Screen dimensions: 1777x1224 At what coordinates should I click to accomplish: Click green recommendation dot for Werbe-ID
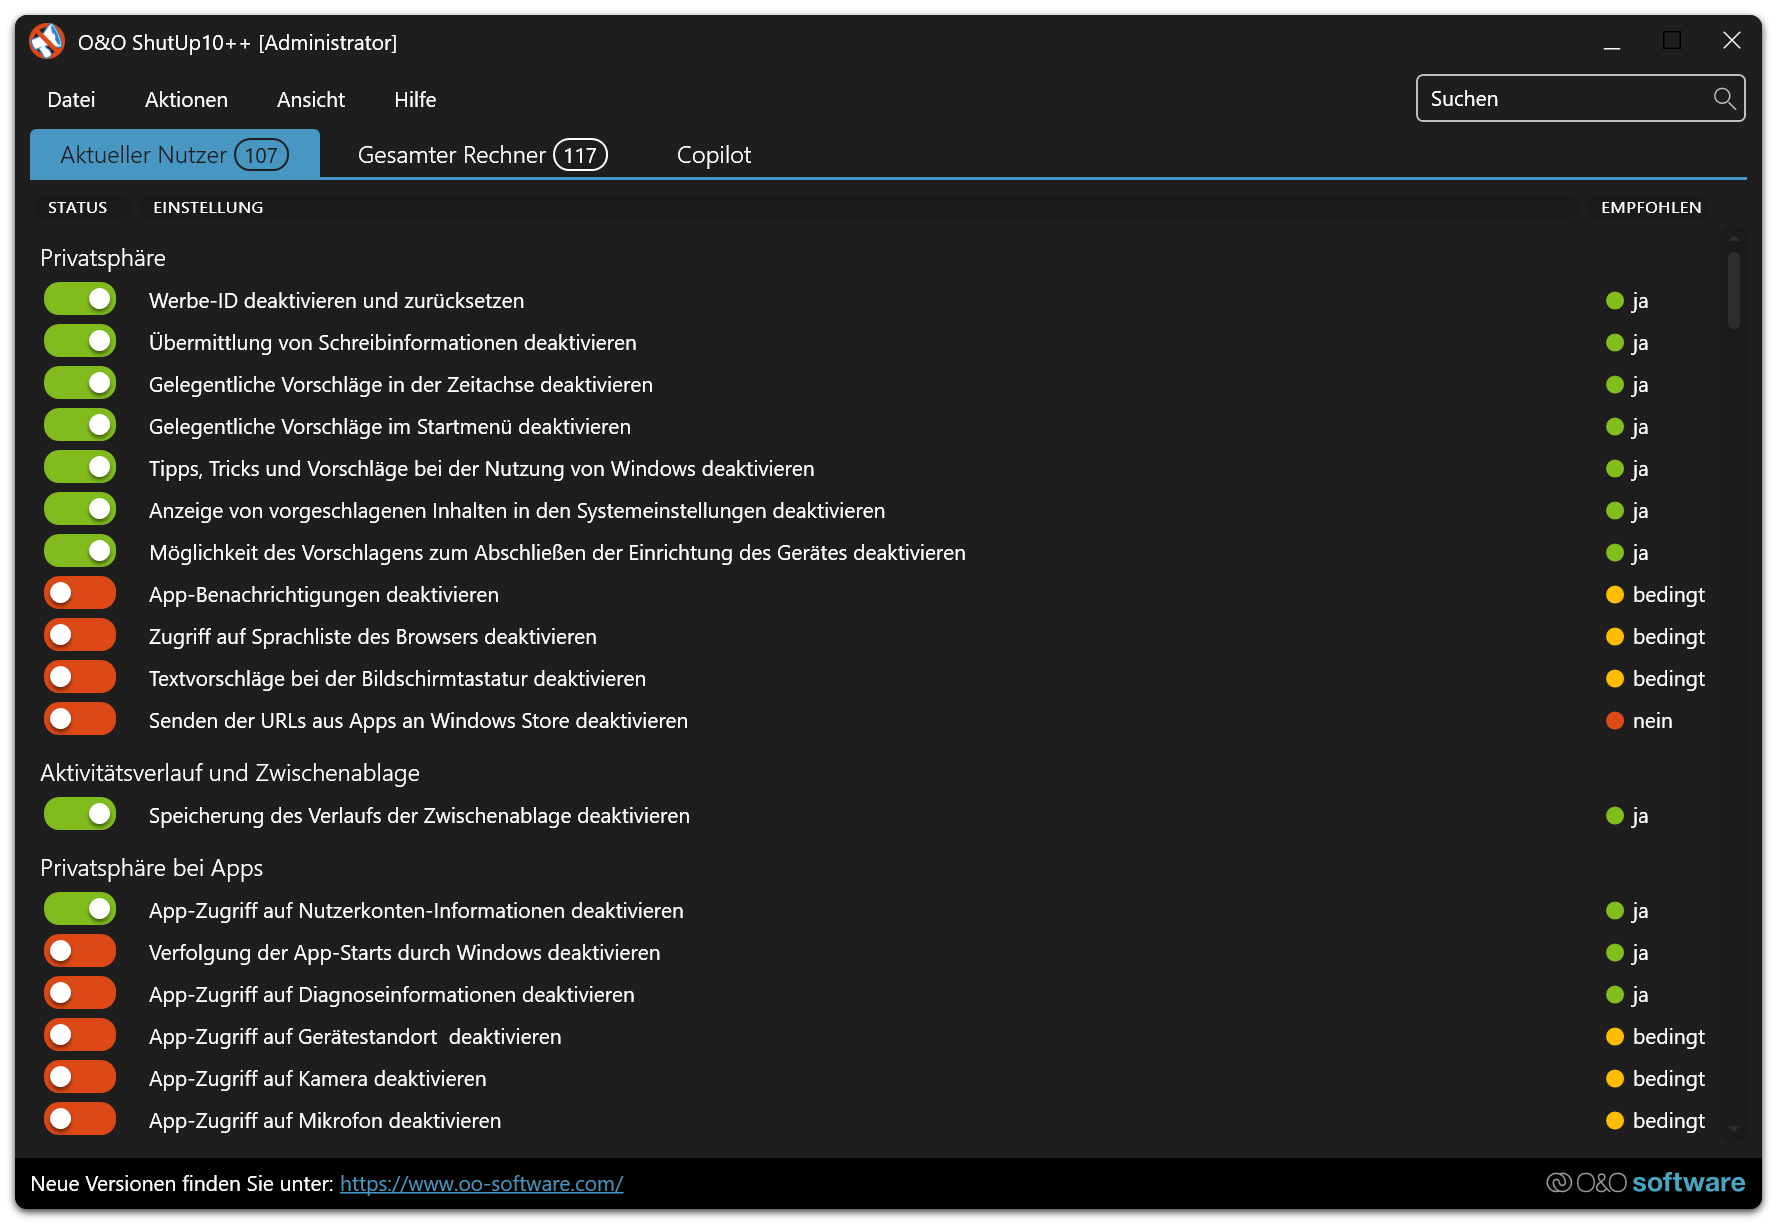pos(1614,301)
